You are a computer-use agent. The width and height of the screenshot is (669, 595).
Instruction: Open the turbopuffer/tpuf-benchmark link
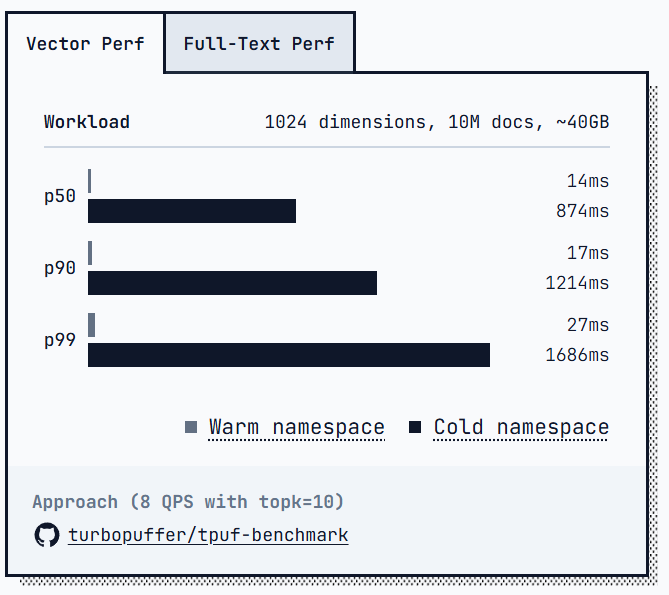pyautogui.click(x=208, y=535)
